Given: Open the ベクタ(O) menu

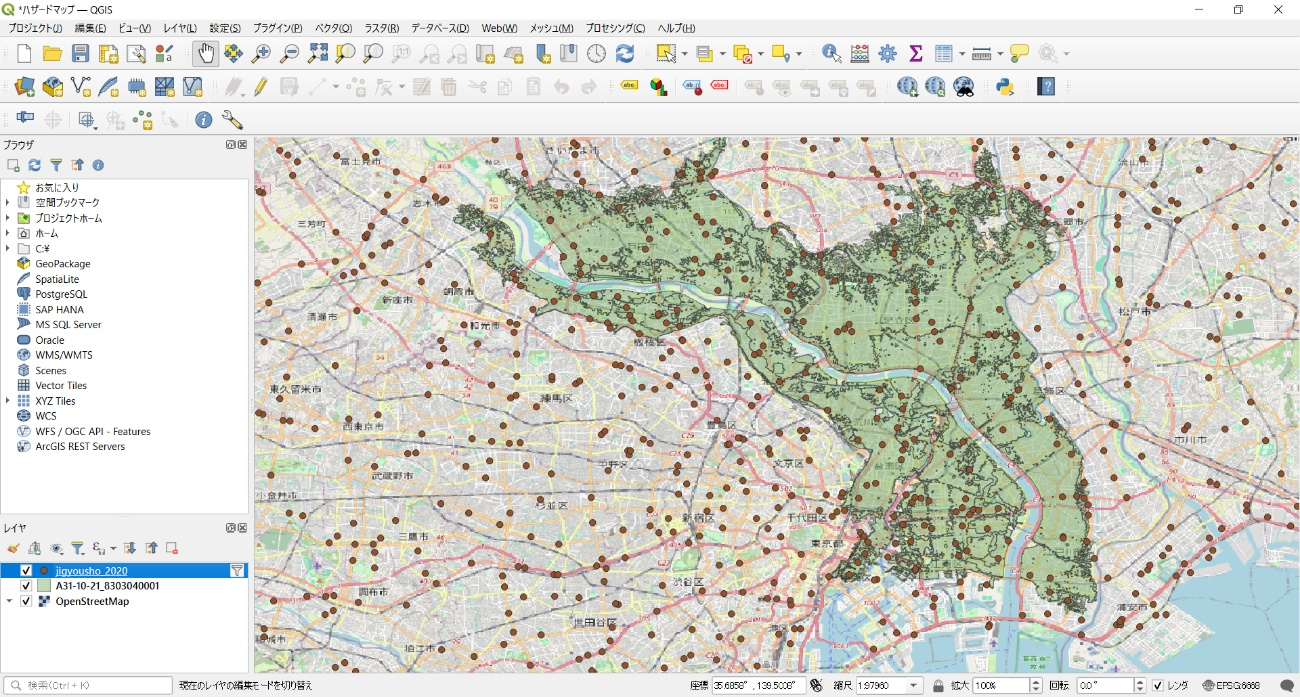Looking at the screenshot, I should (333, 28).
